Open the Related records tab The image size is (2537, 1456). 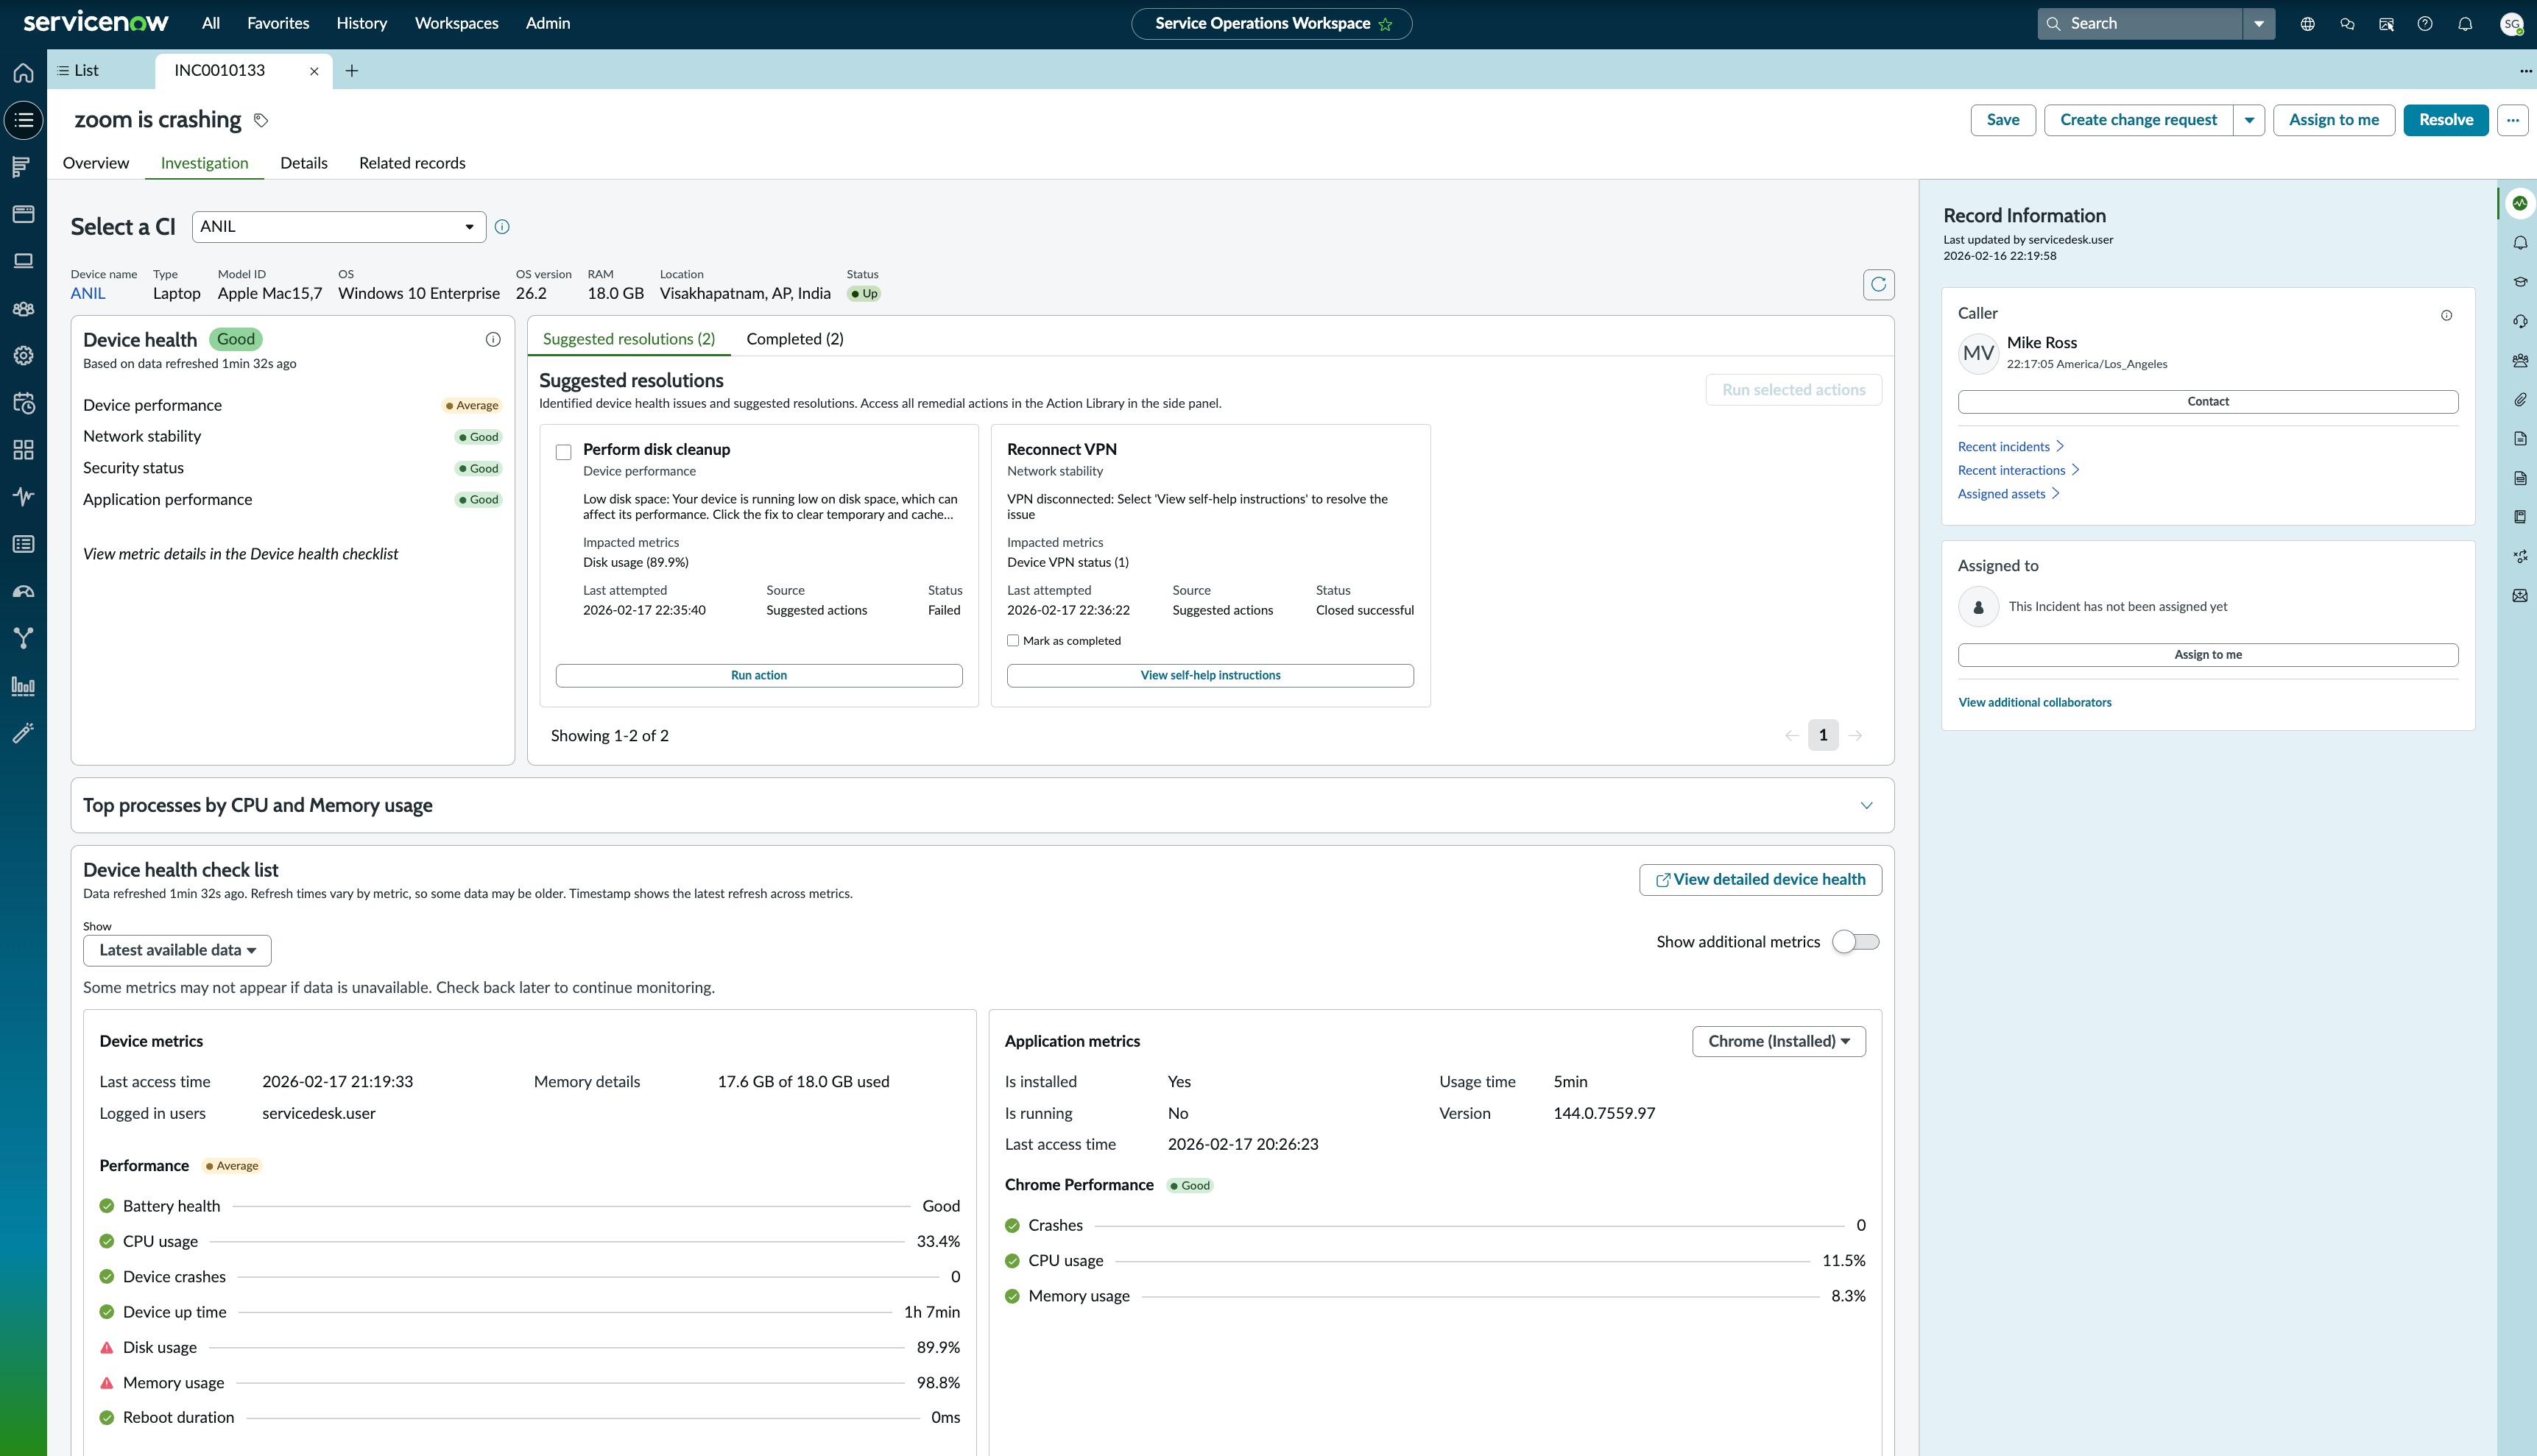pyautogui.click(x=412, y=163)
